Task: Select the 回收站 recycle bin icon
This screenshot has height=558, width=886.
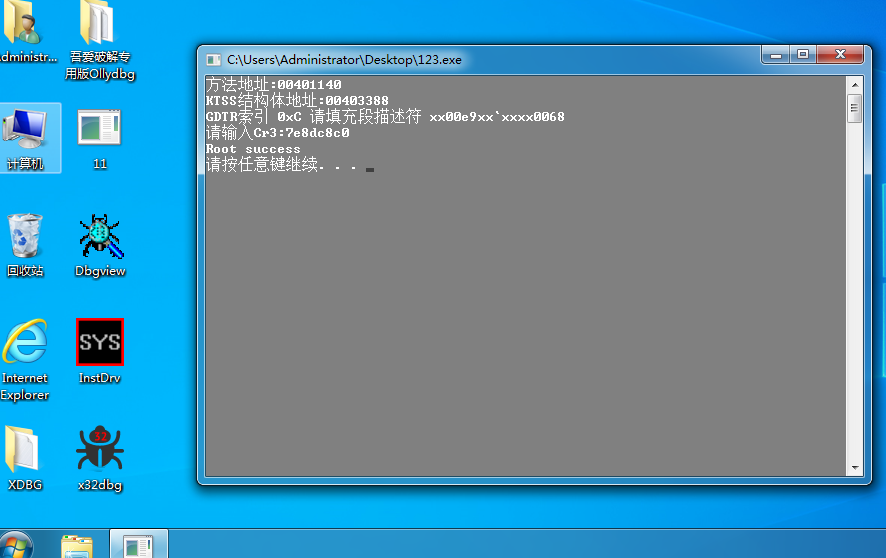Action: 25,245
